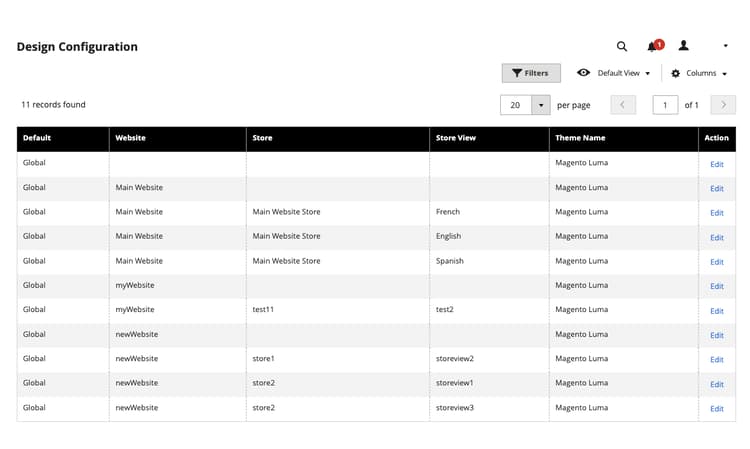Edit the storeview3 row
Viewport: 750px width, 449px height.
pos(717,409)
